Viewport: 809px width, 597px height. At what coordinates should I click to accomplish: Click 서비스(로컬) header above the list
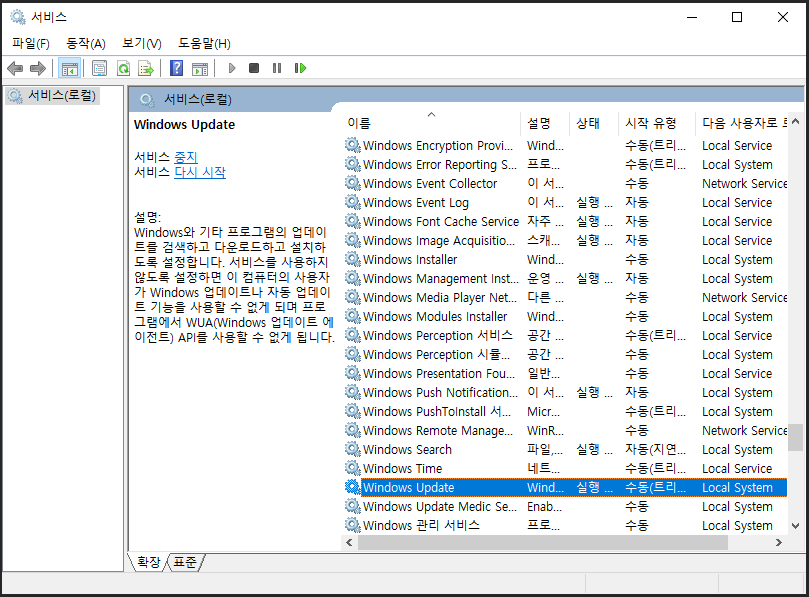[198, 99]
